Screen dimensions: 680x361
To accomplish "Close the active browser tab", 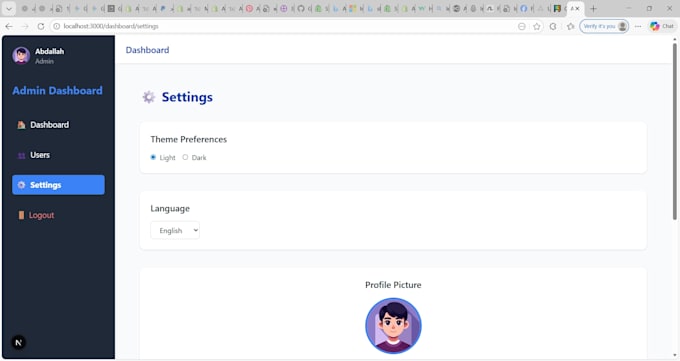I will 578,9.
